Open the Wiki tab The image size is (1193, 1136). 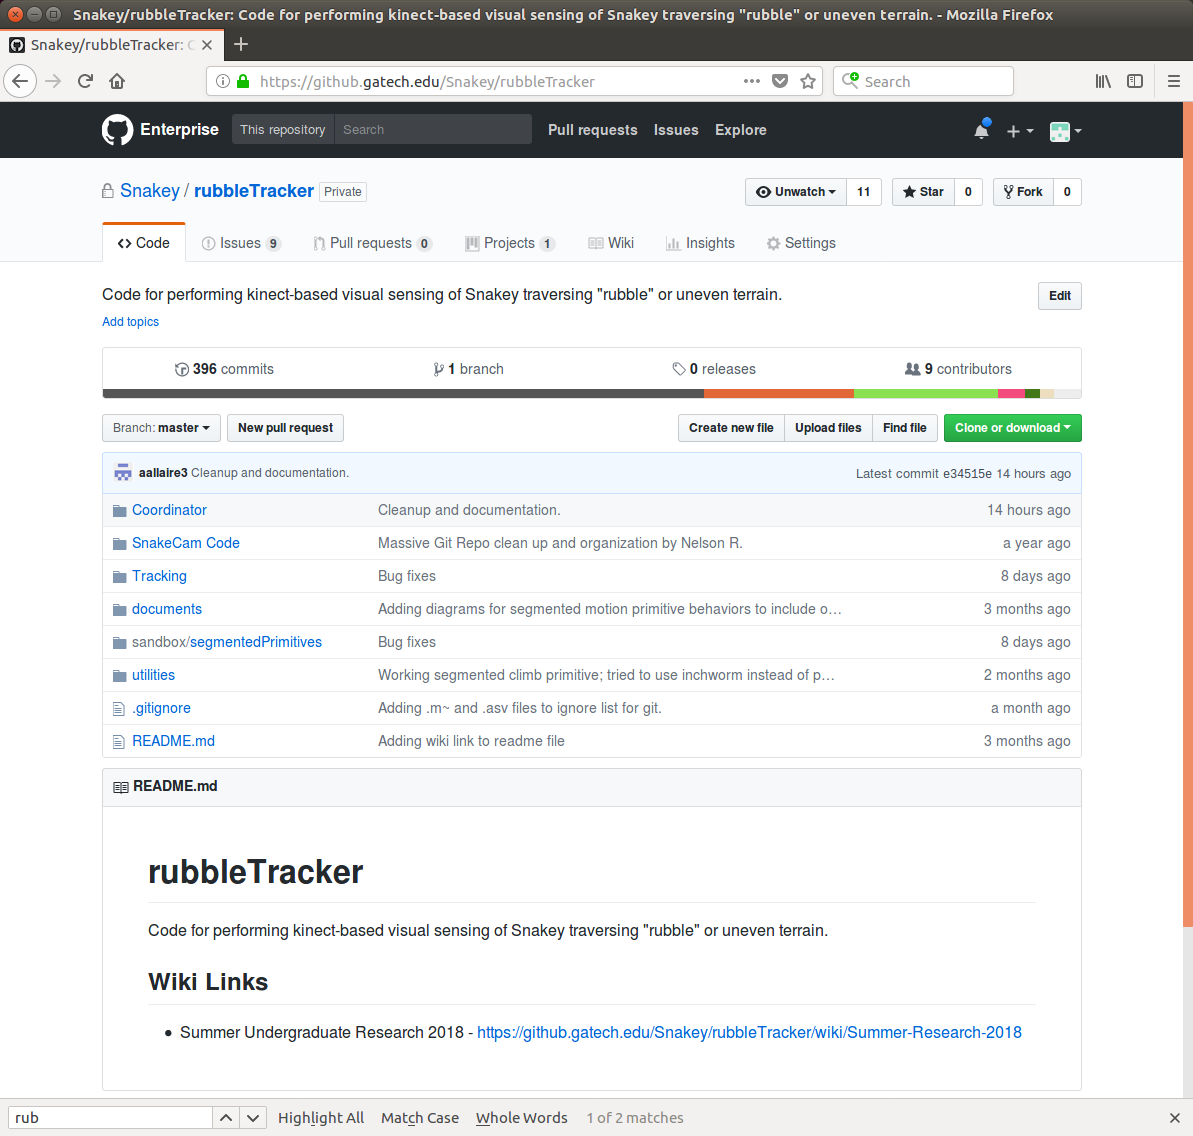point(611,243)
